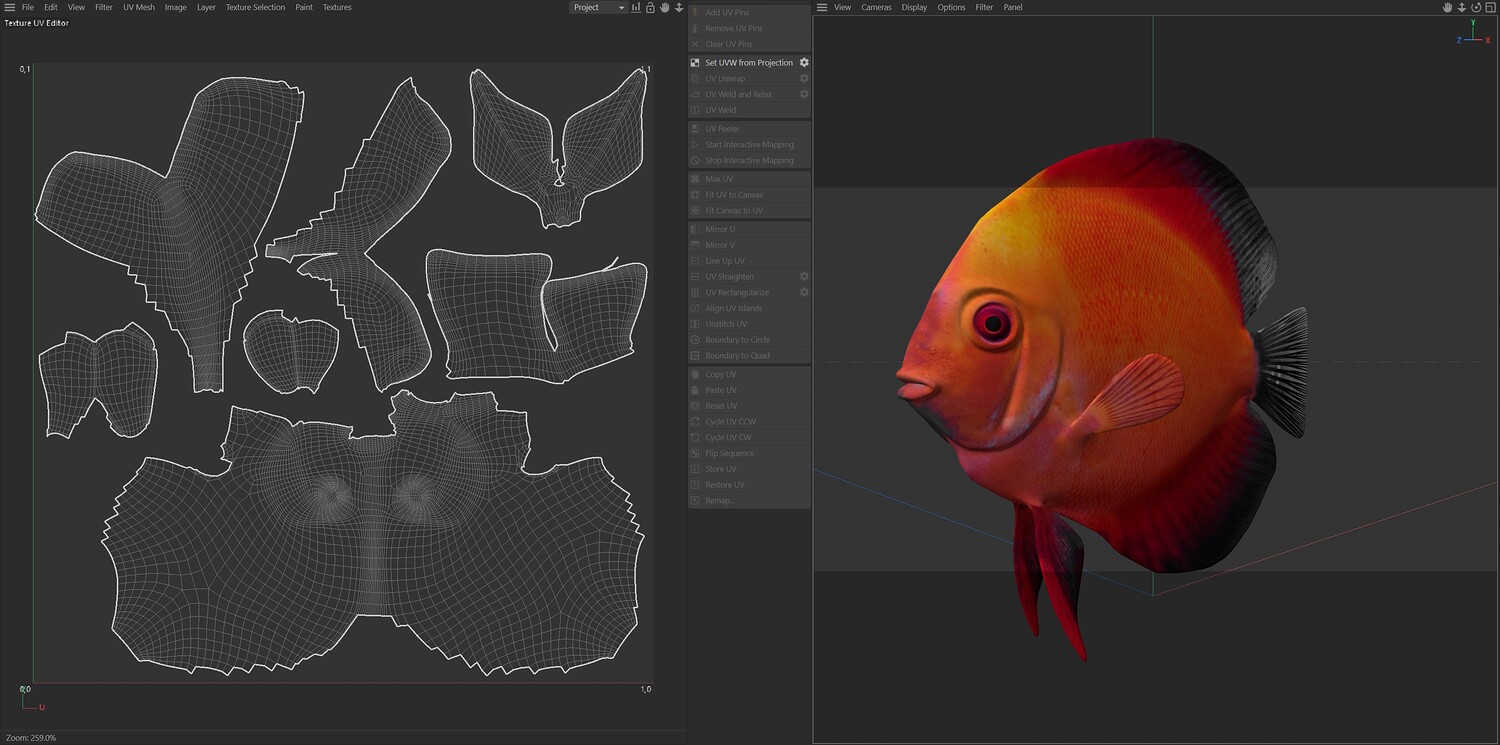Screen dimensions: 1500x745
Task: Click Remove UV Pins command
Action: point(749,28)
